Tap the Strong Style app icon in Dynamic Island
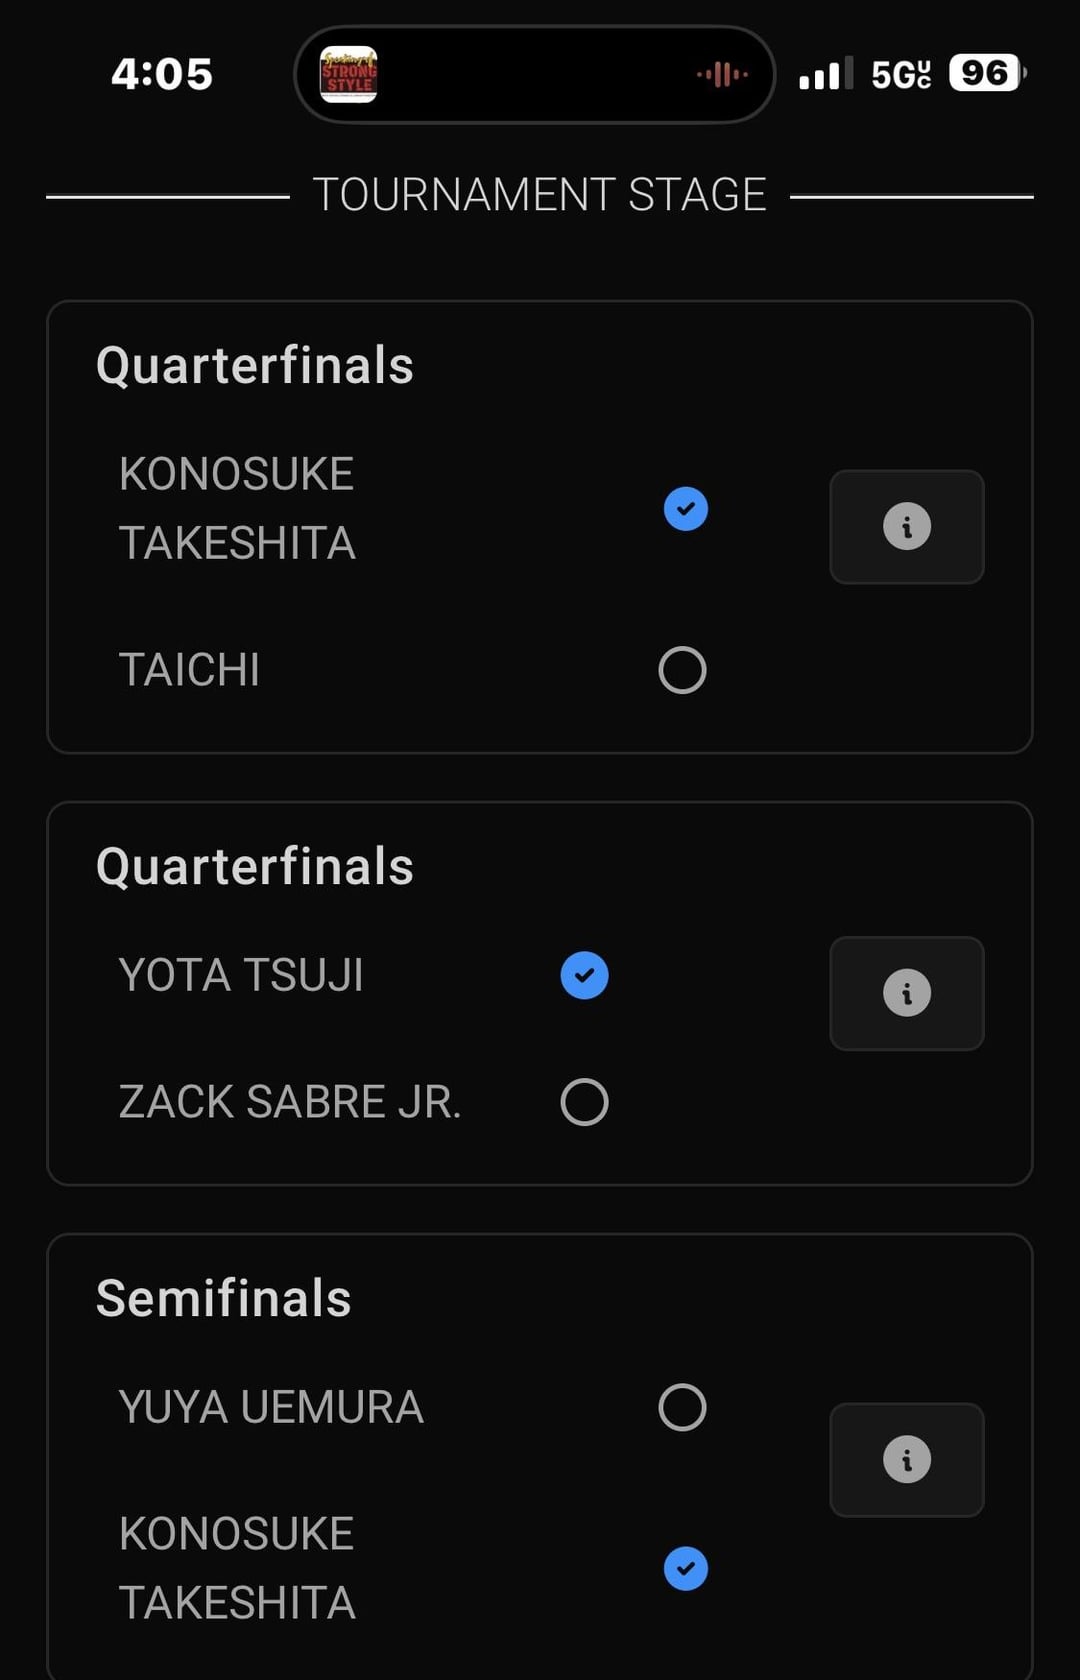 point(348,74)
